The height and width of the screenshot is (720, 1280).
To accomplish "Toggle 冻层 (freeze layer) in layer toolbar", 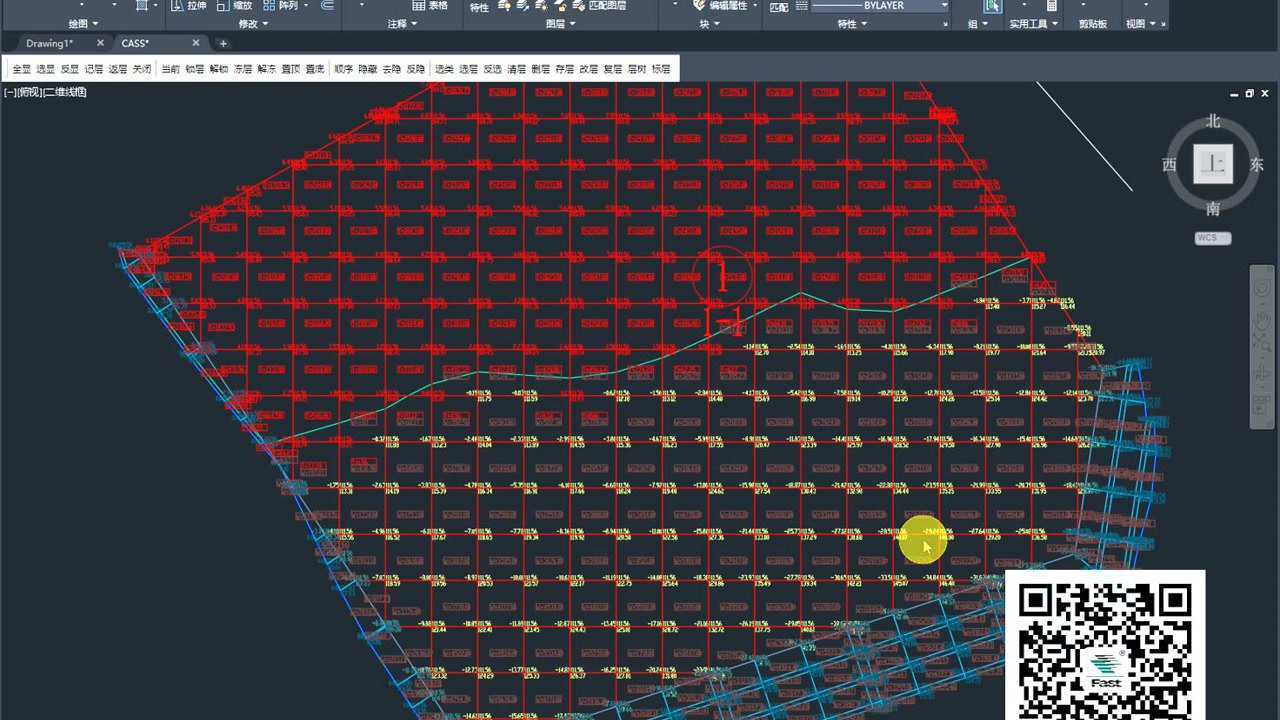I will point(243,69).
